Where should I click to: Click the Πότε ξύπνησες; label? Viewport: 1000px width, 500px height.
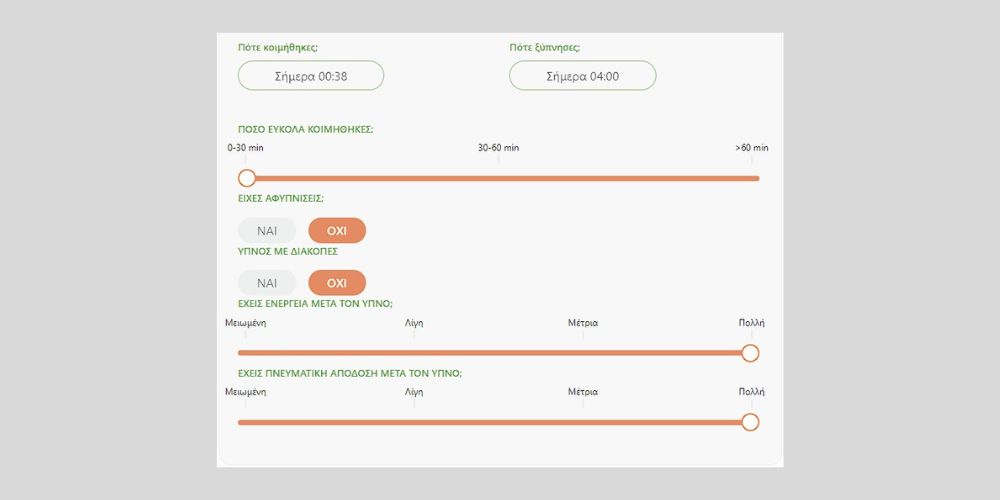[545, 47]
